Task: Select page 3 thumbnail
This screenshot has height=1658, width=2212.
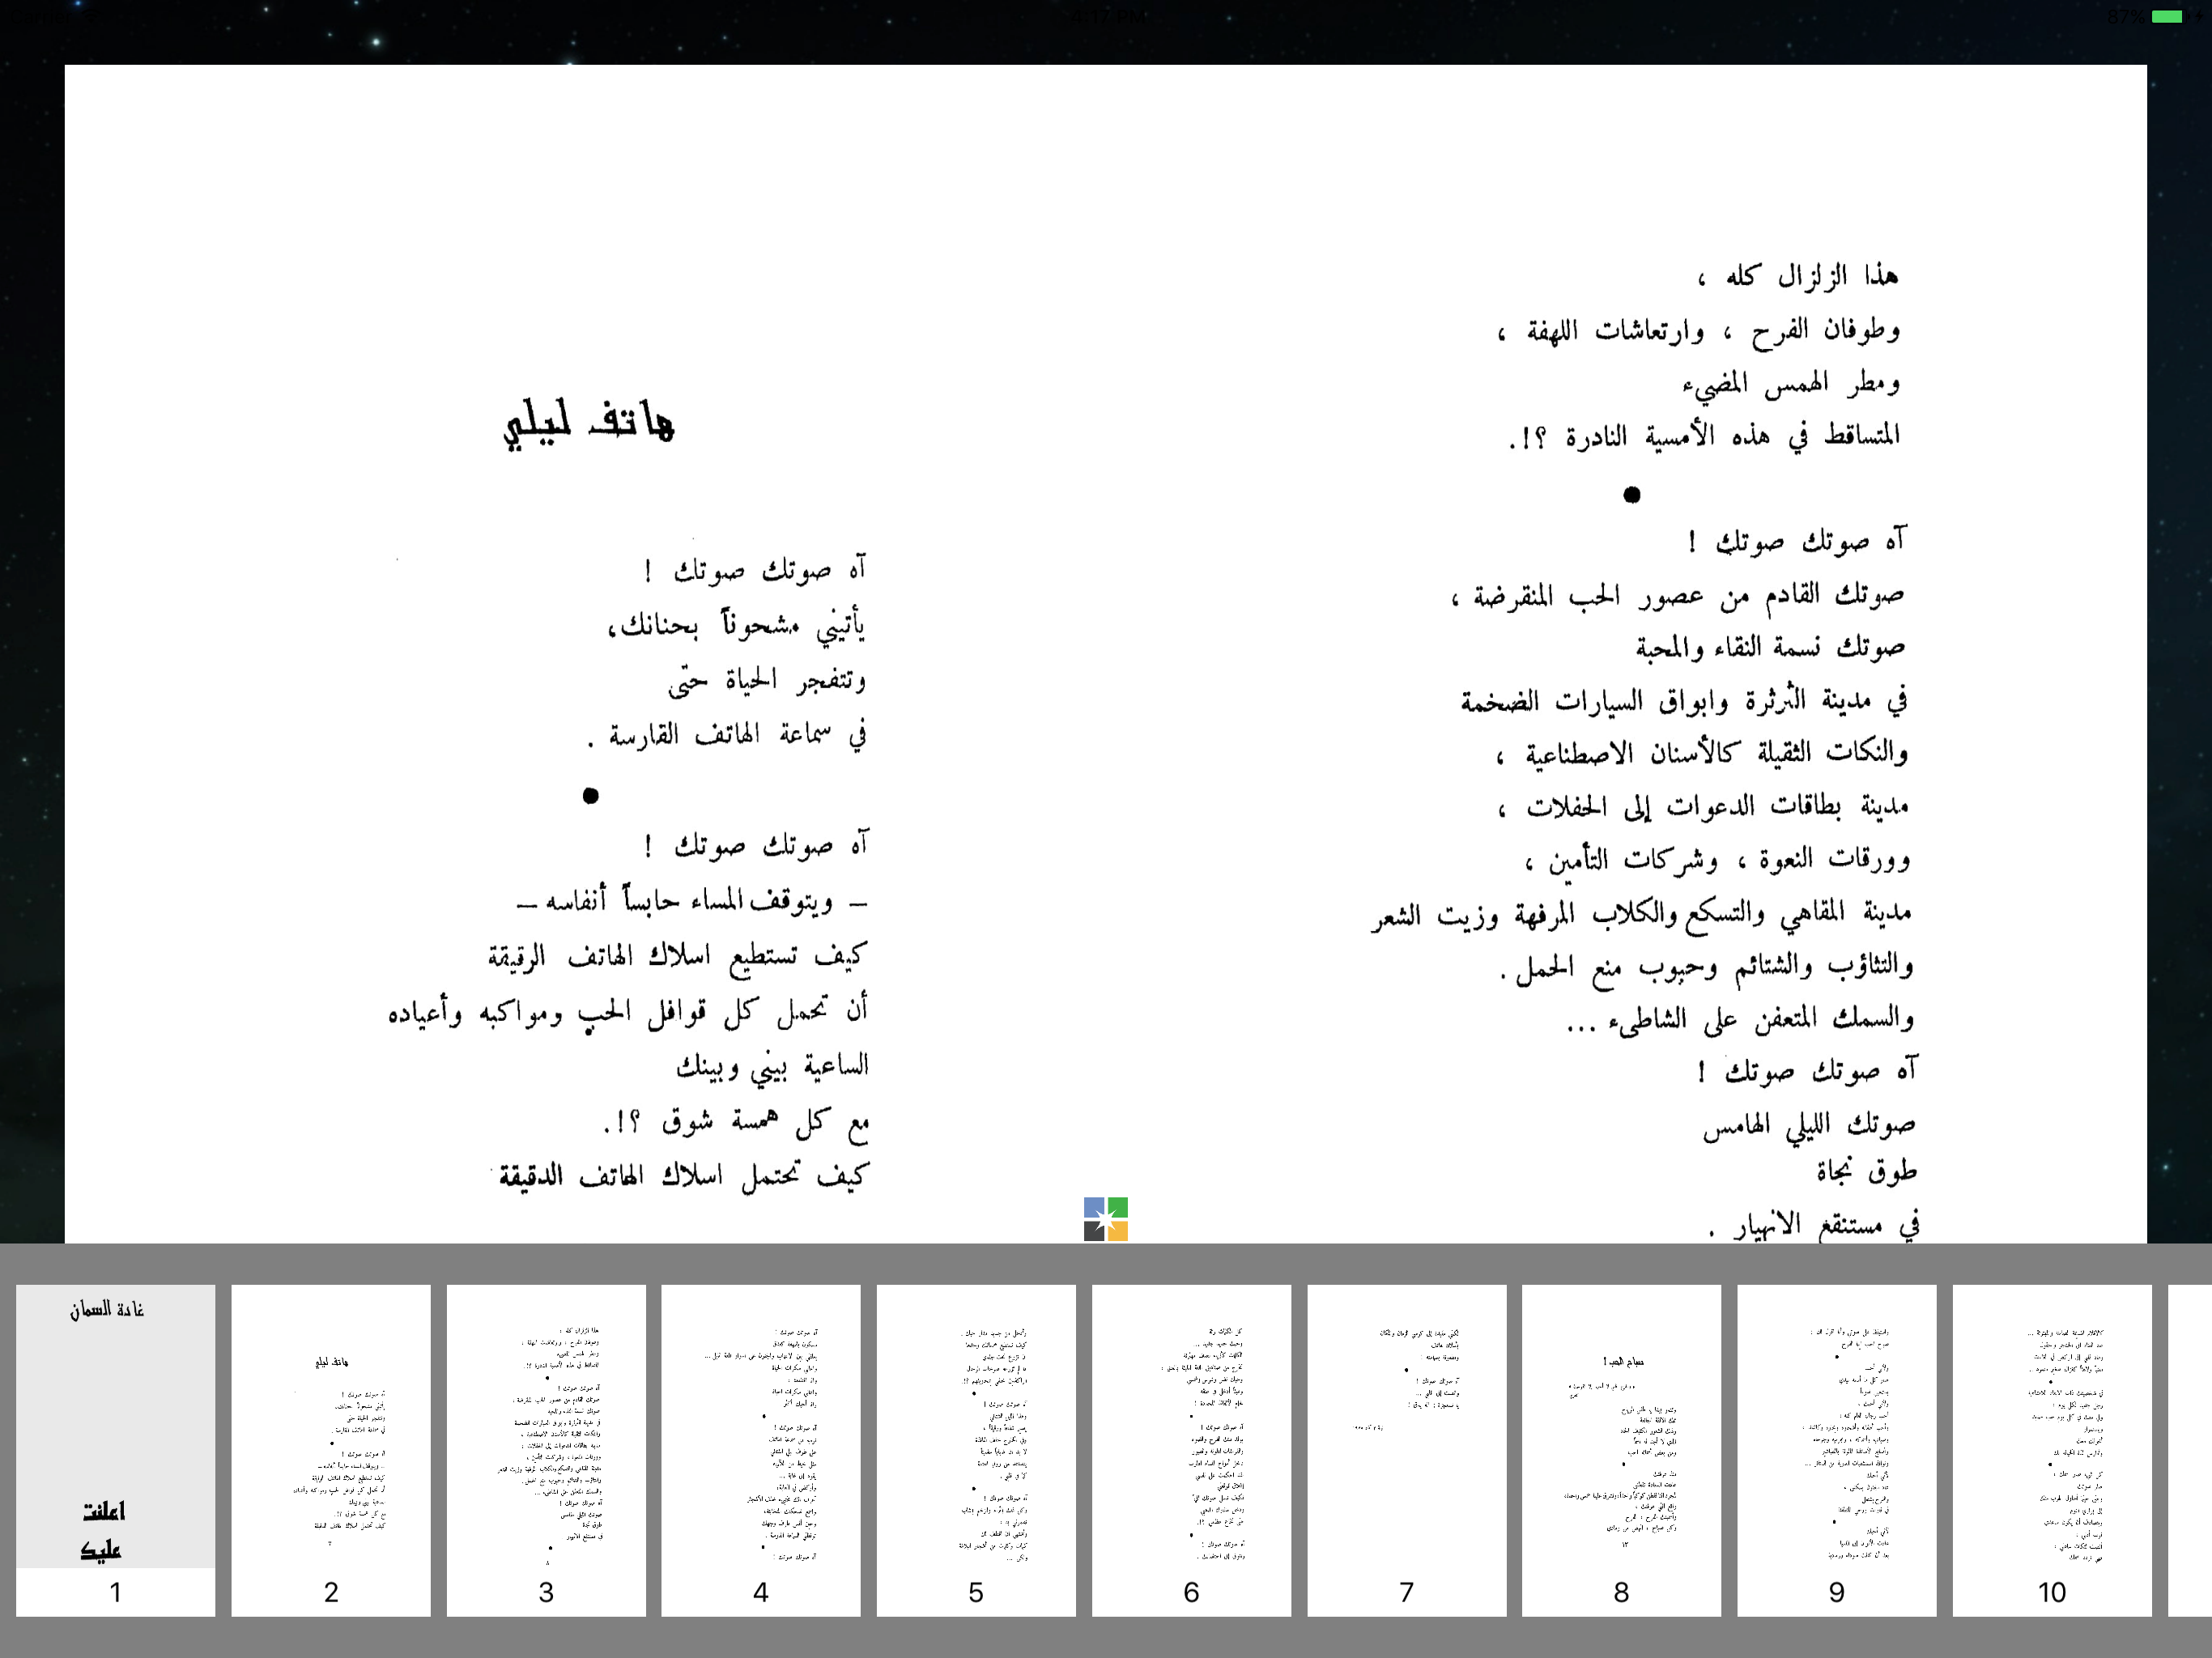Action: (546, 1450)
